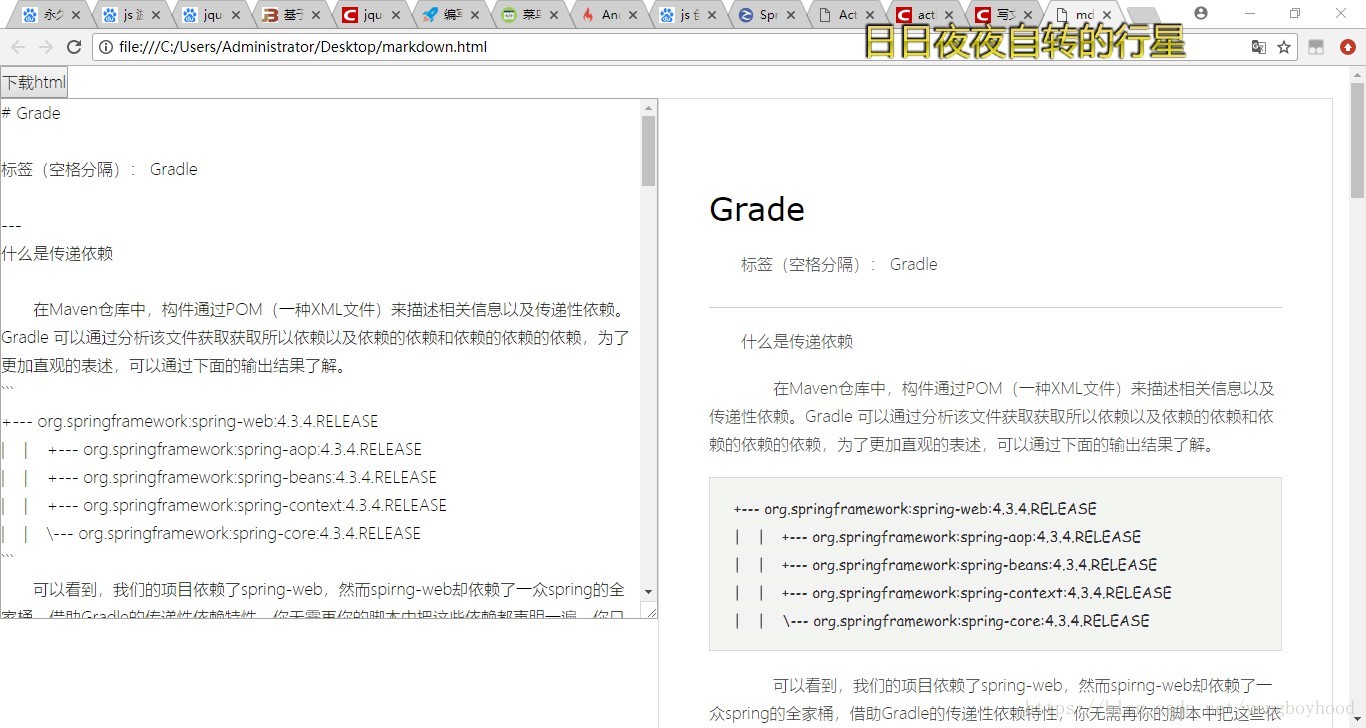1366x728 pixels.
Task: Minimize the Chrome window
Action: pyautogui.click(x=1250, y=13)
